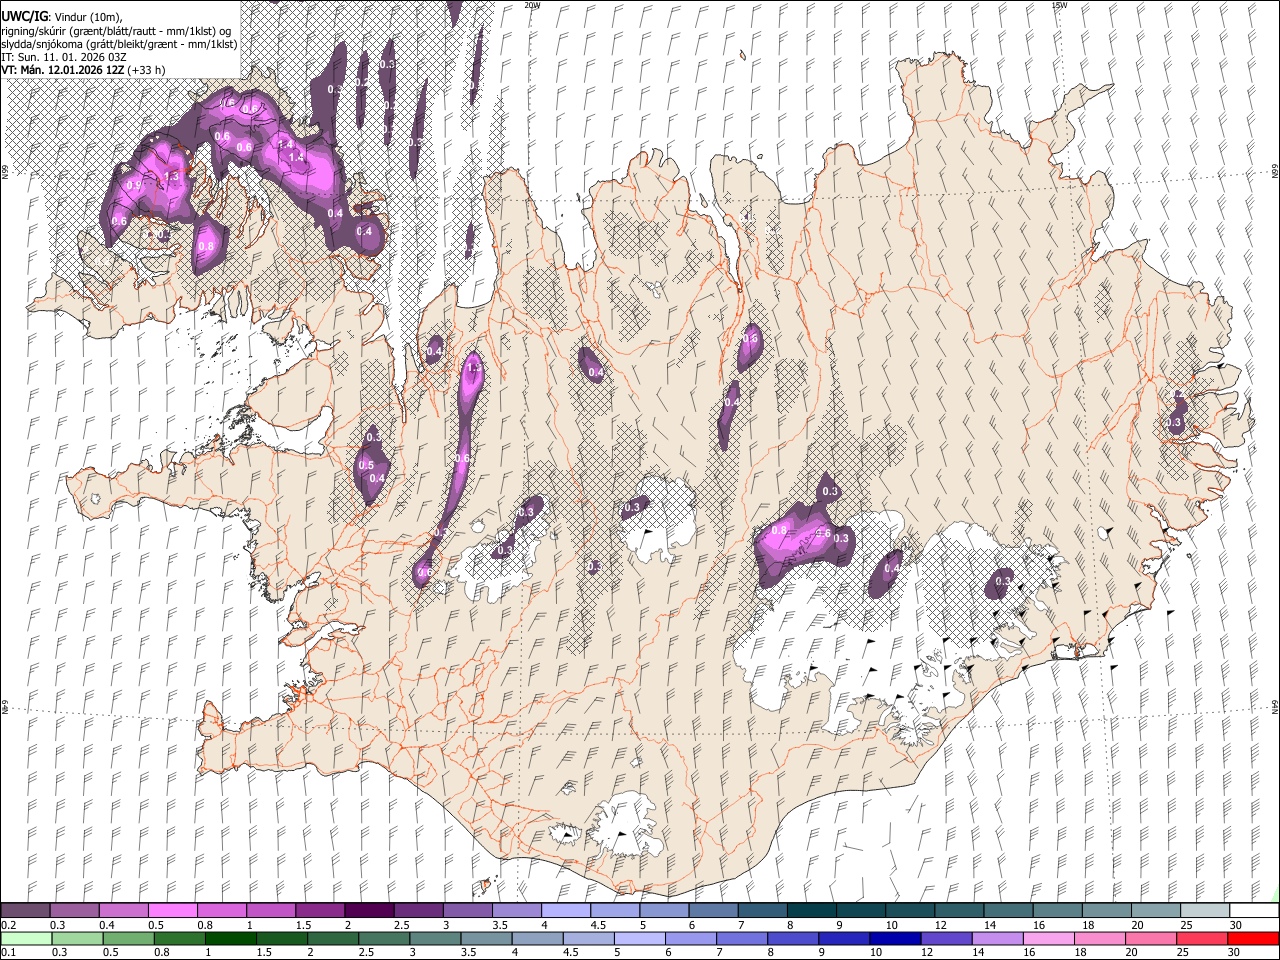Click the dark purple 0.2–0.3 swatch in upper scale
Viewport: 1280px width, 960px height.
coord(26,911)
